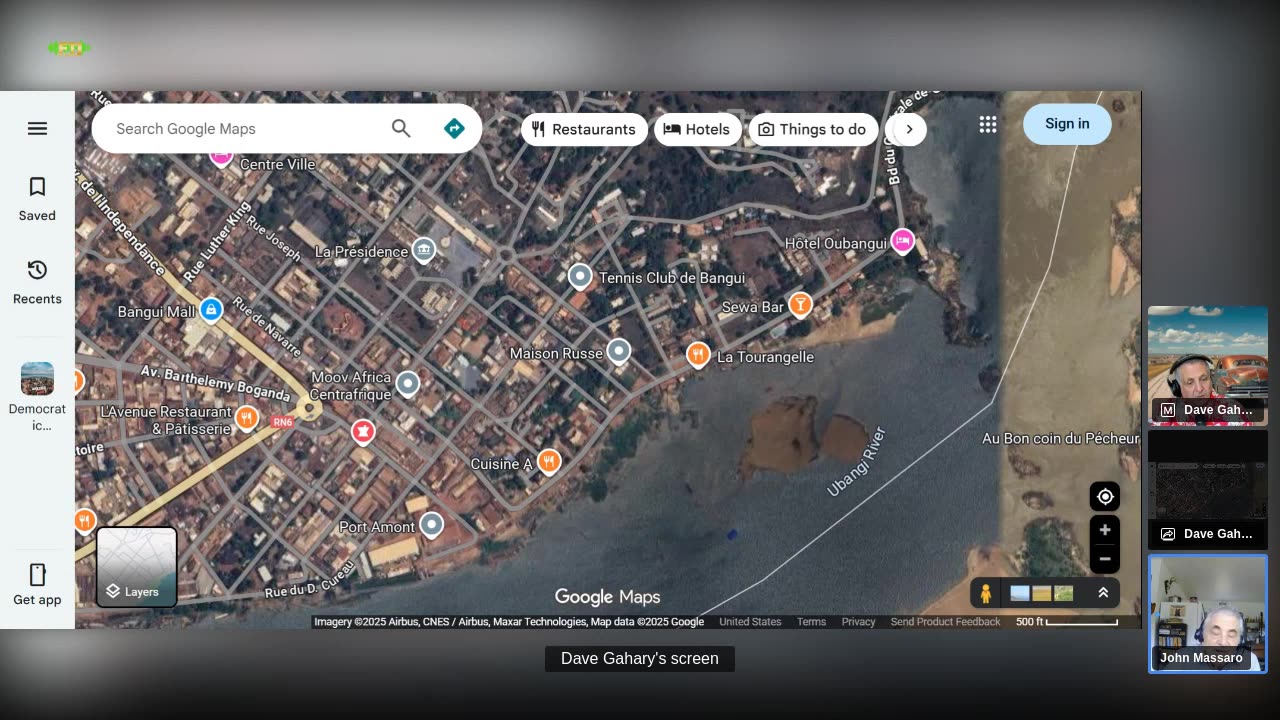Image resolution: width=1280 pixels, height=720 pixels.
Task: Open the Terms link
Action: [811, 622]
